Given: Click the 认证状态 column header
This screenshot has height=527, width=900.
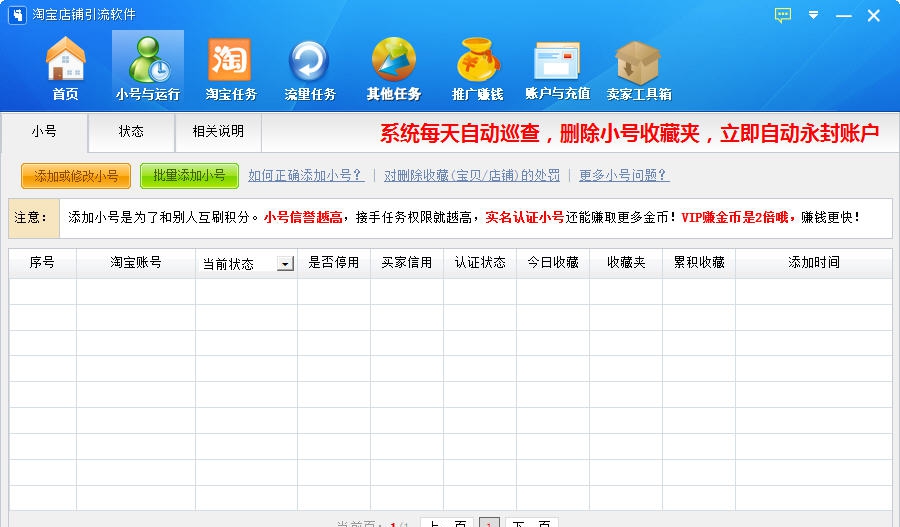Looking at the screenshot, I should point(480,263).
